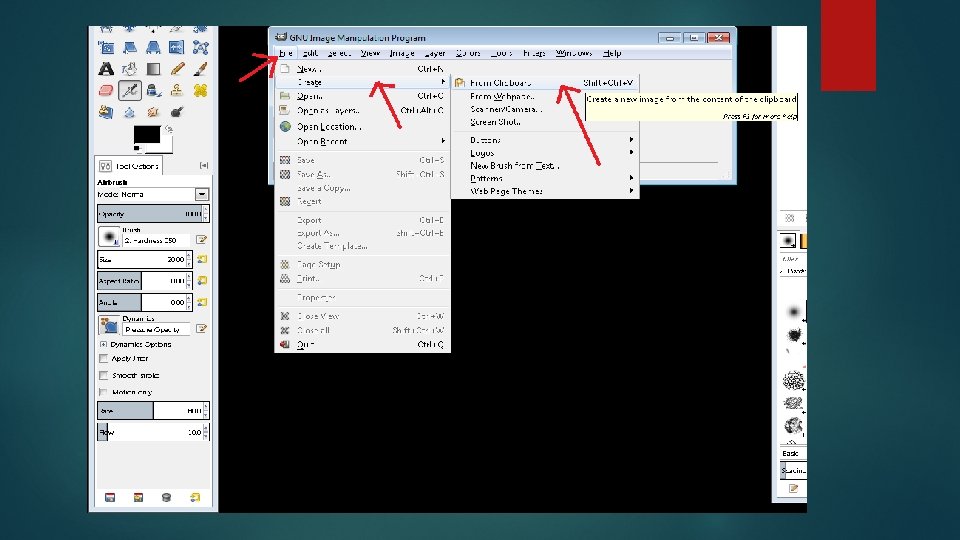The height and width of the screenshot is (540, 960).
Task: Choose Screen Shot in Create submenu
Action: 545,122
